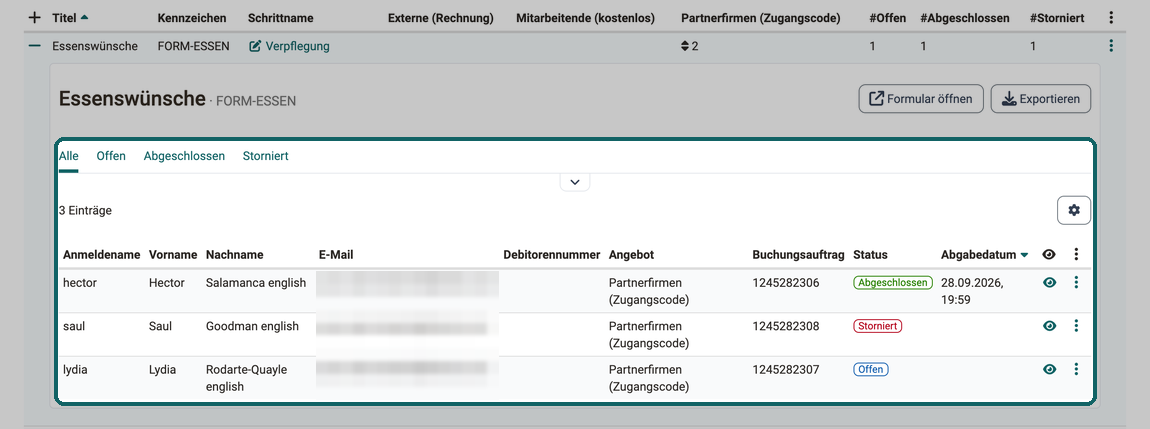Image resolution: width=1150 pixels, height=429 pixels.
Task: Click the #Abgeschlossen column header
Action: coord(964,18)
